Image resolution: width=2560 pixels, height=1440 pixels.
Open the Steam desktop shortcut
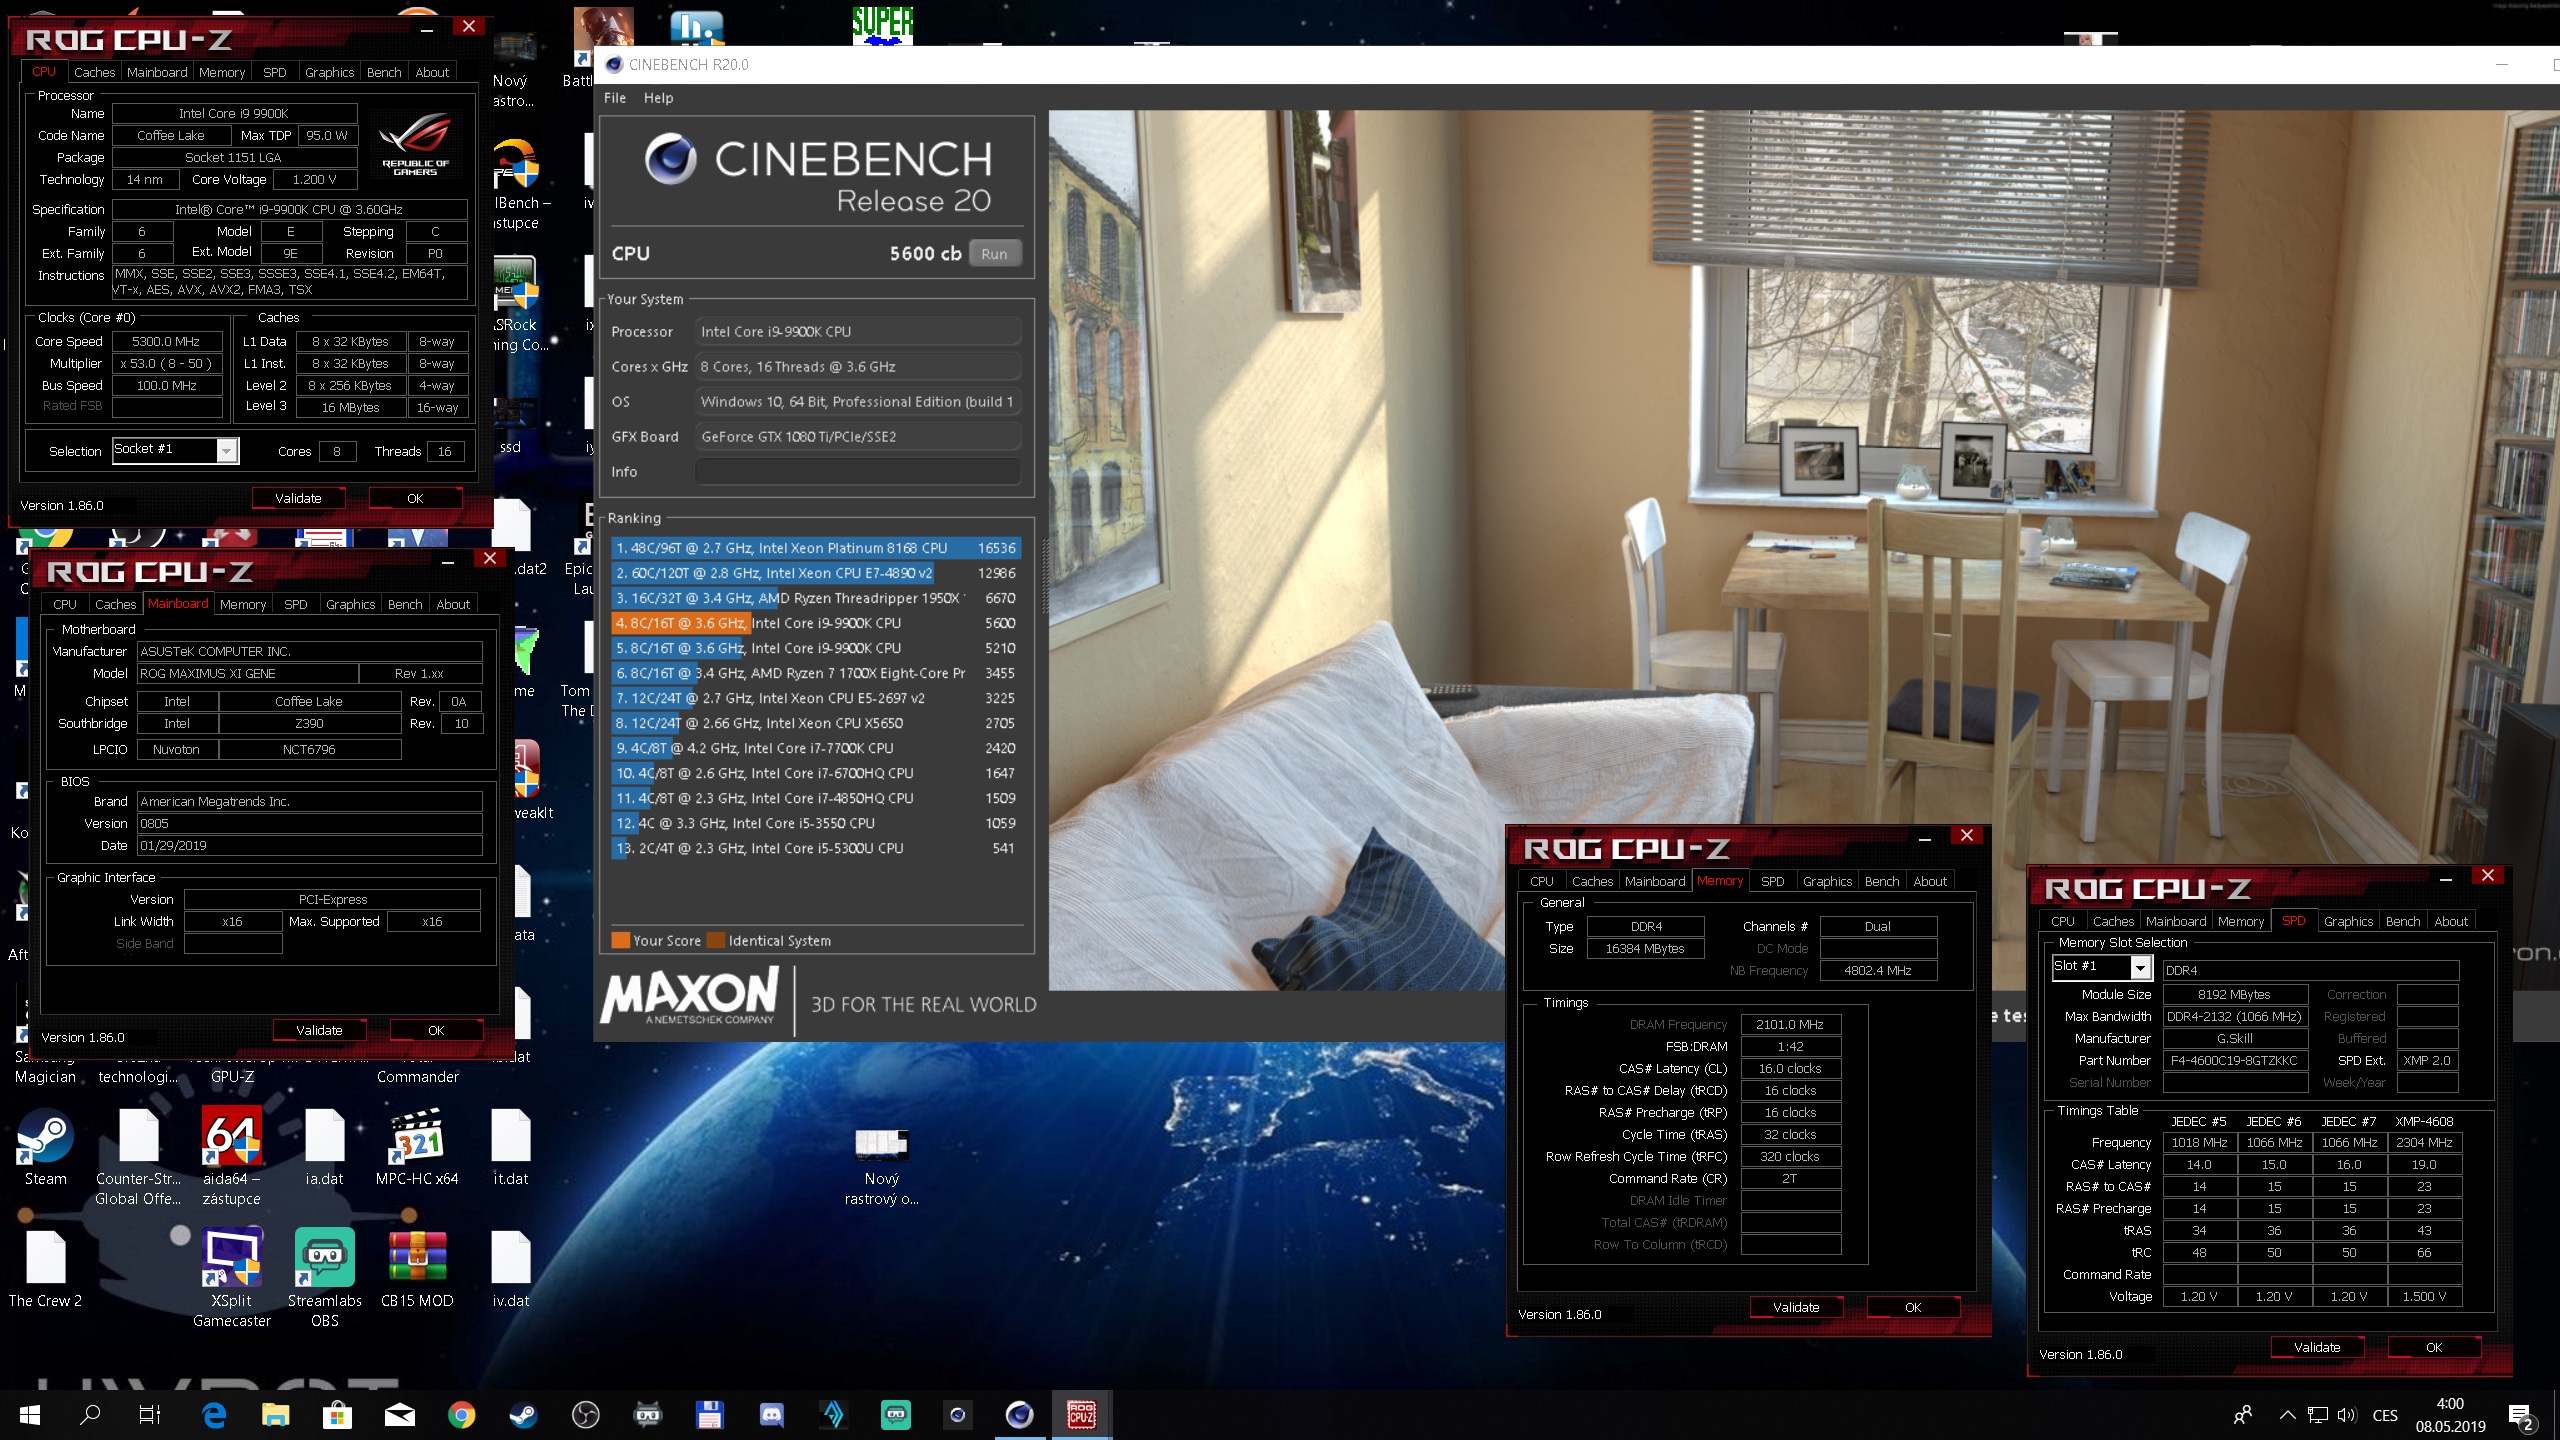pyautogui.click(x=45, y=1145)
